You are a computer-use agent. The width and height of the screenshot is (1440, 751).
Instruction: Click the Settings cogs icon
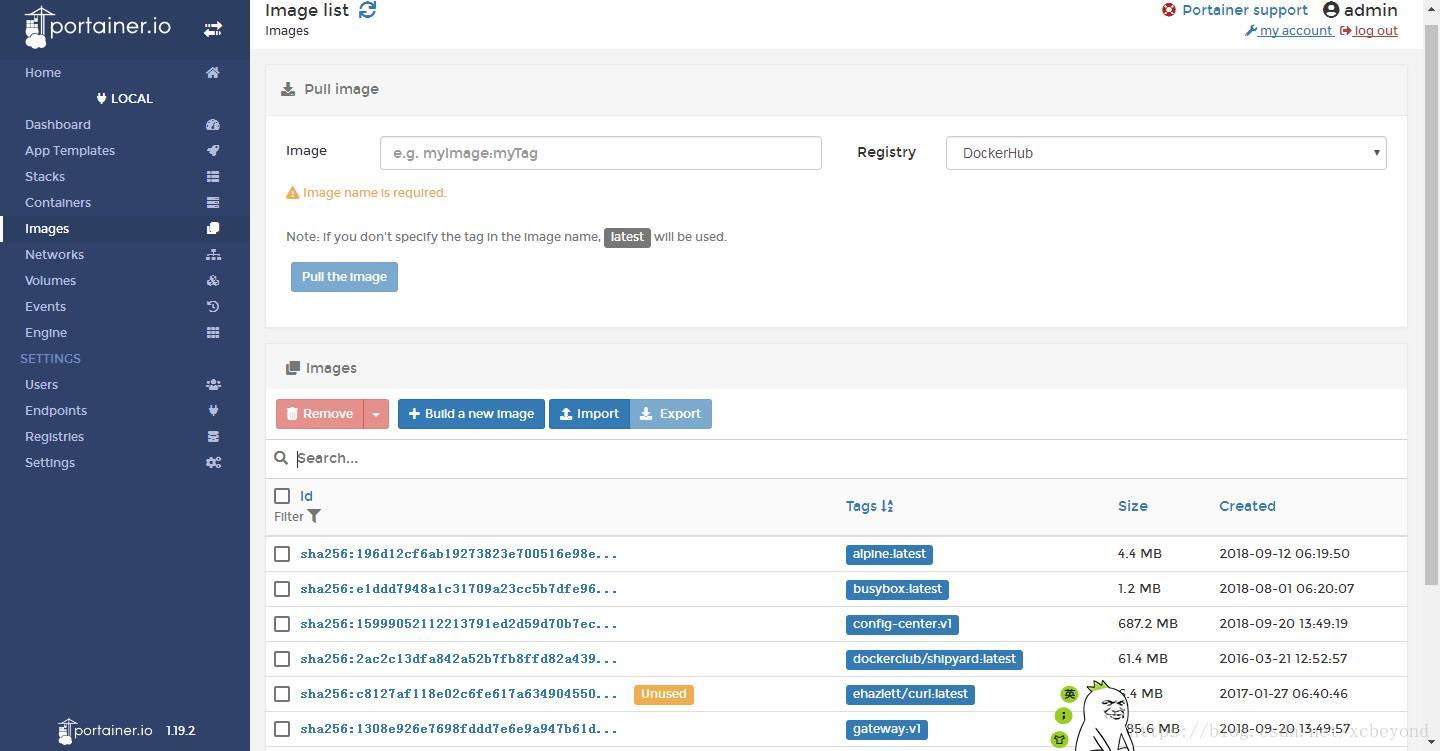click(x=213, y=463)
